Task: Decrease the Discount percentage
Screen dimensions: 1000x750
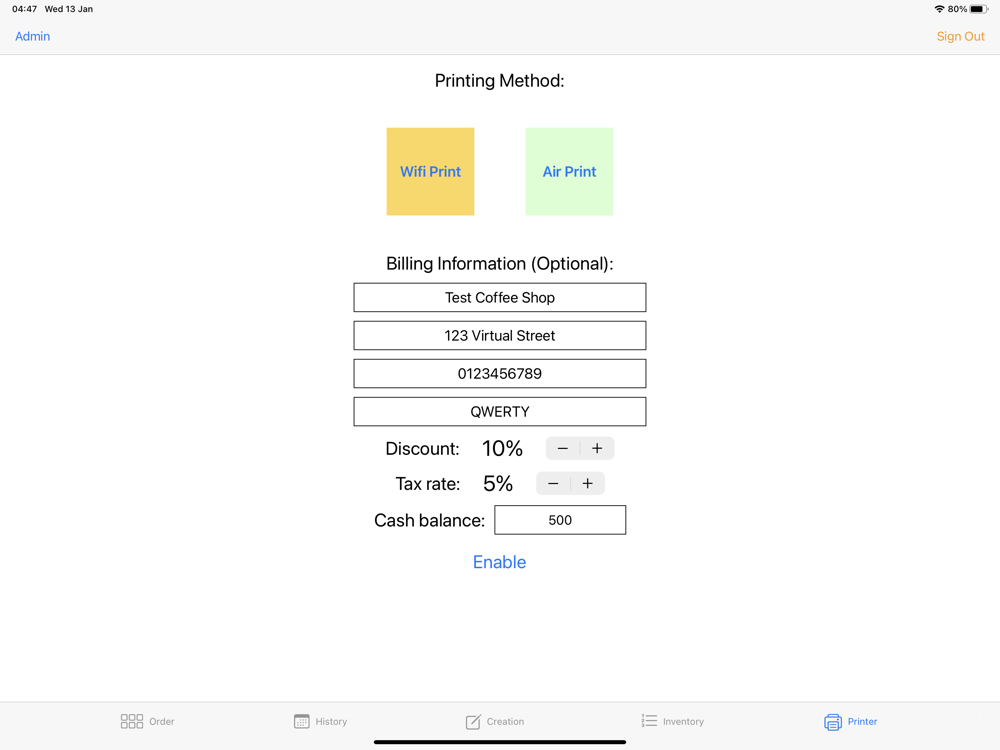Action: [562, 448]
